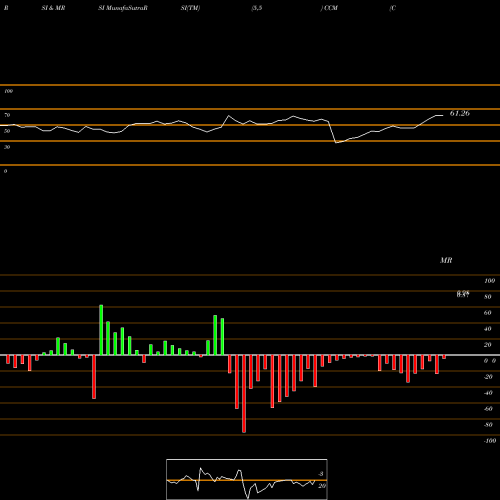Click the 'SI MunafaSutraR' header text

(x=123, y=8)
